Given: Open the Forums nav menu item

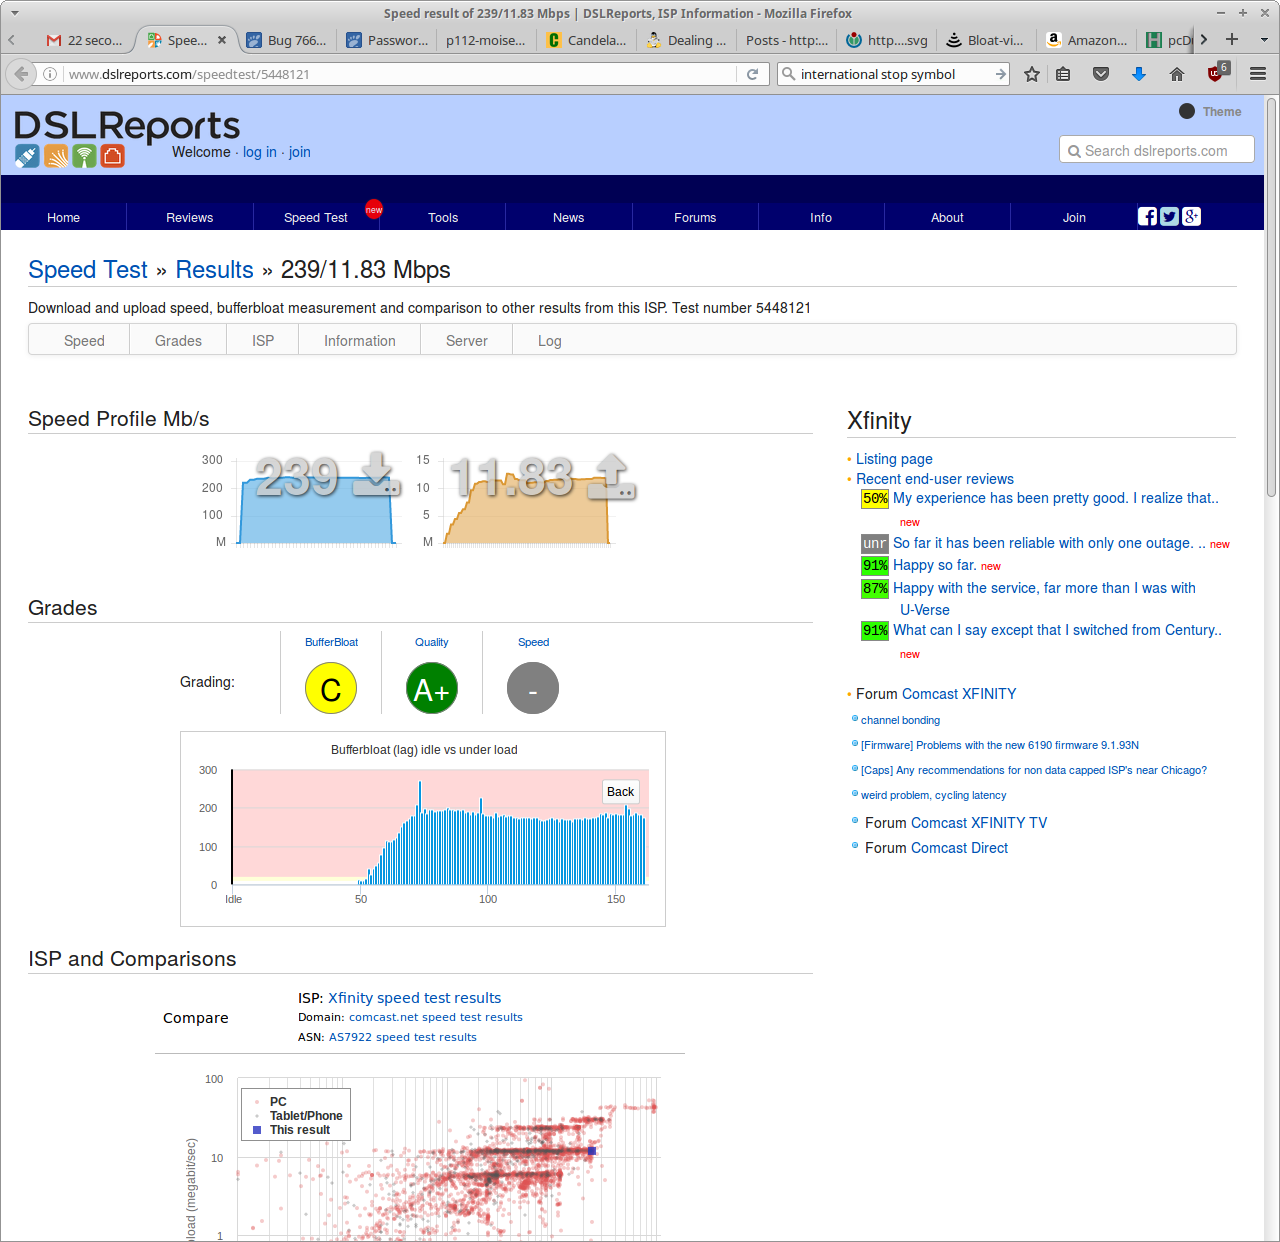Looking at the screenshot, I should 695,217.
